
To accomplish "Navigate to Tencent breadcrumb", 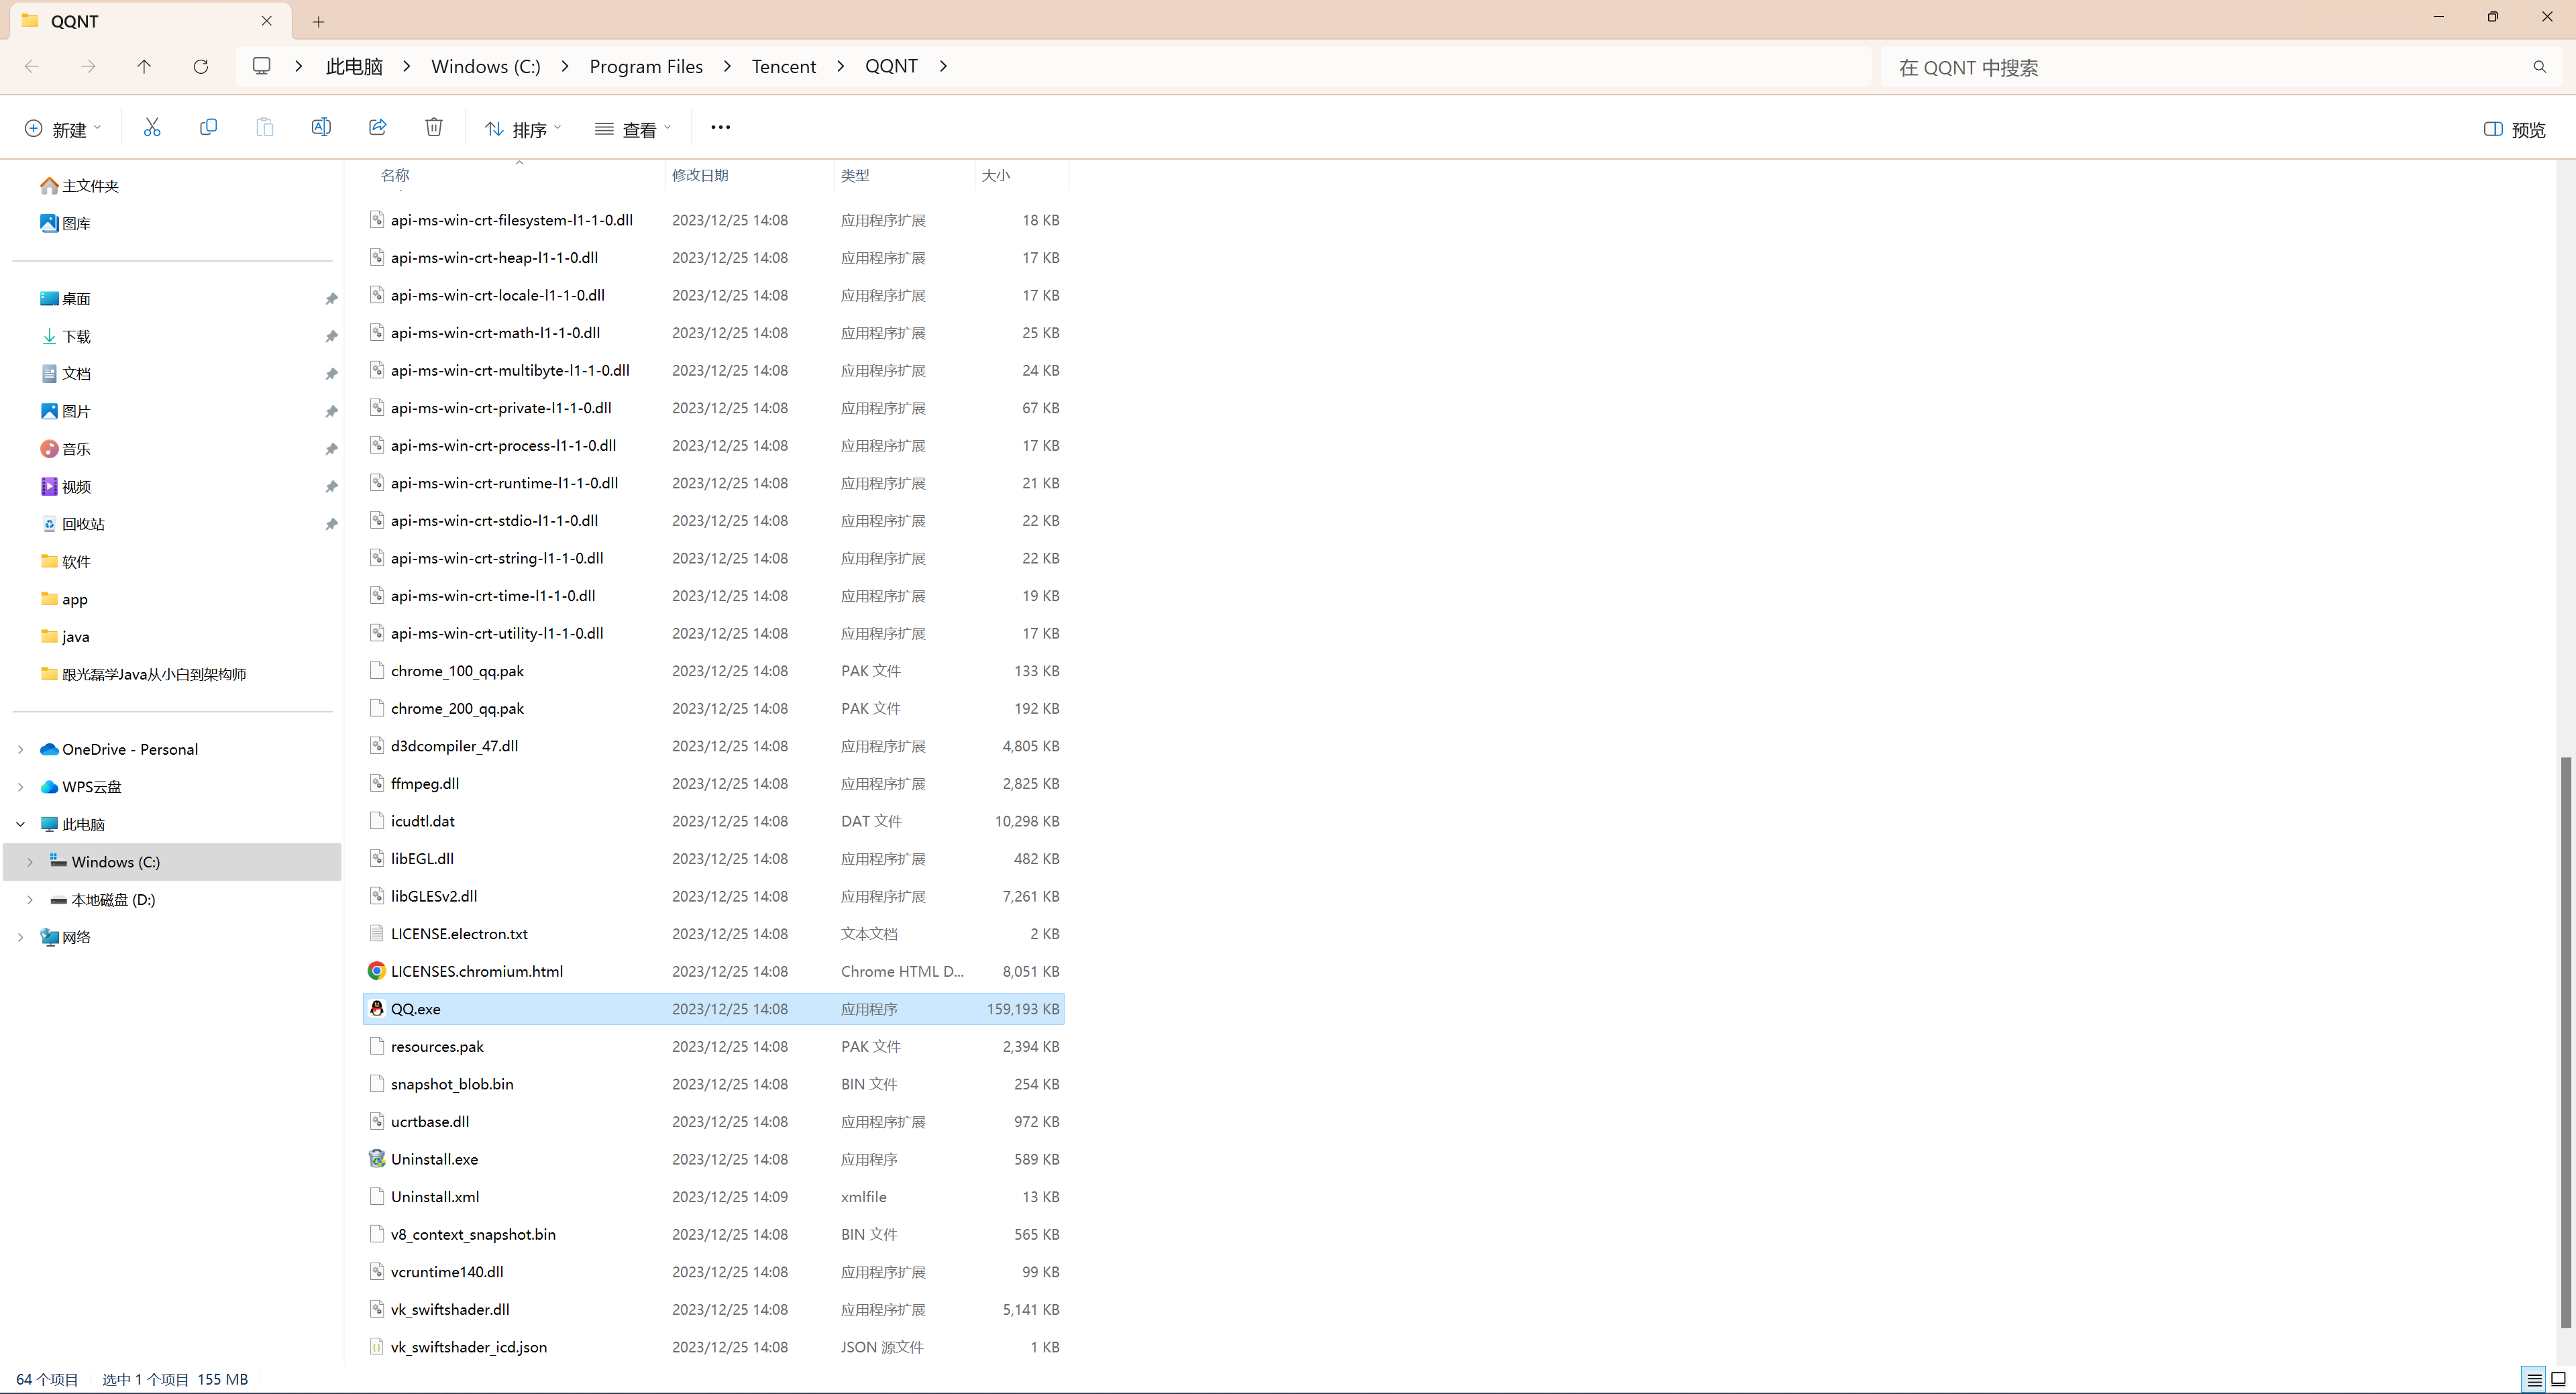I will coord(784,66).
